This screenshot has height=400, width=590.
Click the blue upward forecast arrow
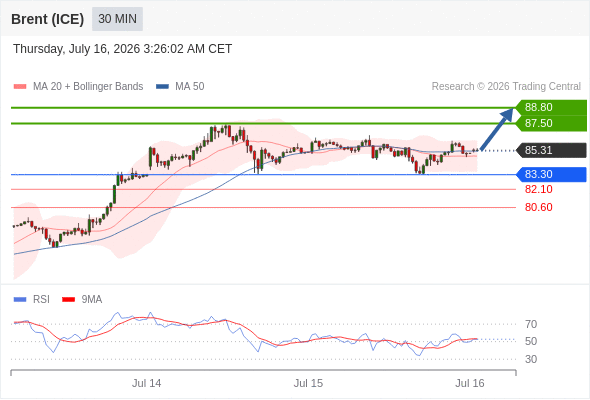[497, 129]
